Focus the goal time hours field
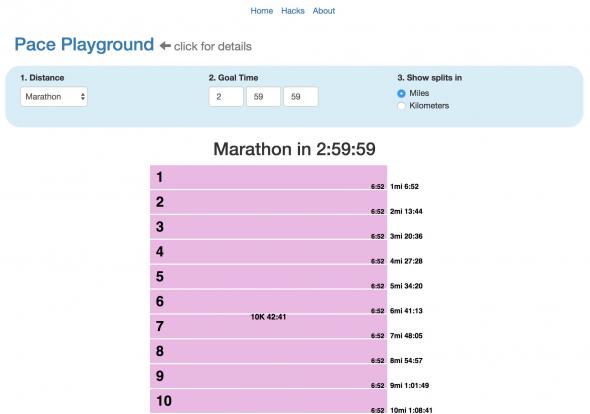This screenshot has width=590, height=414. tap(226, 97)
